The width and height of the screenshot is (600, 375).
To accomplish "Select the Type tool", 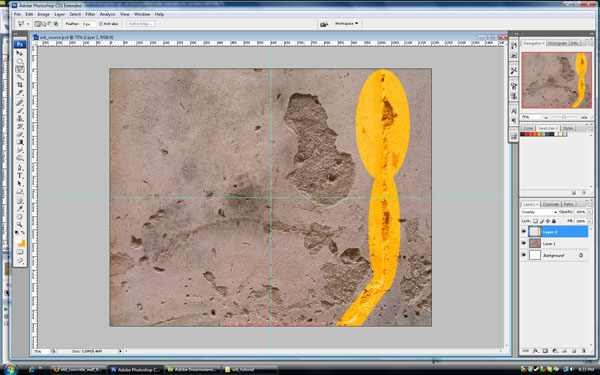I will tap(20, 176).
